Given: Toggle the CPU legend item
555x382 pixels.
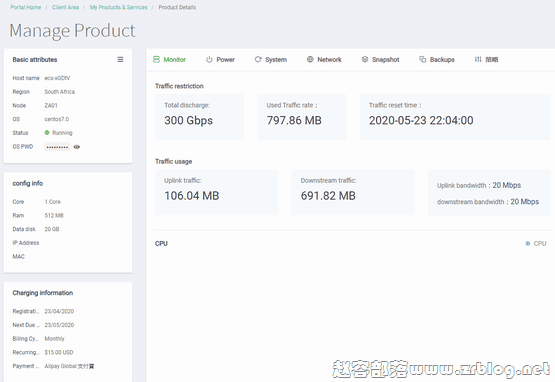Looking at the screenshot, I should point(536,244).
